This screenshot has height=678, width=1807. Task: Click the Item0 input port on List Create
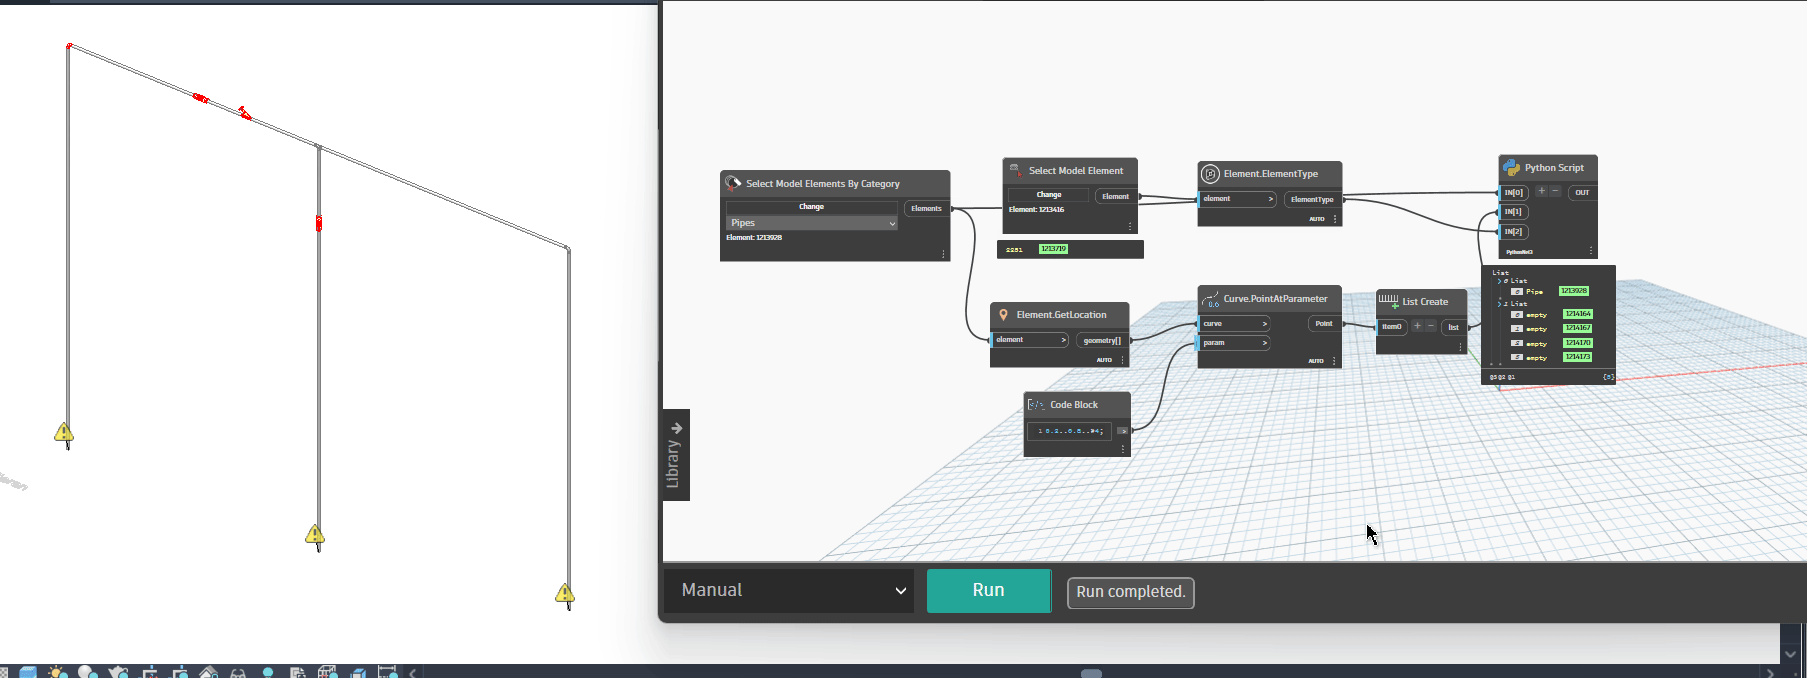coord(1392,327)
